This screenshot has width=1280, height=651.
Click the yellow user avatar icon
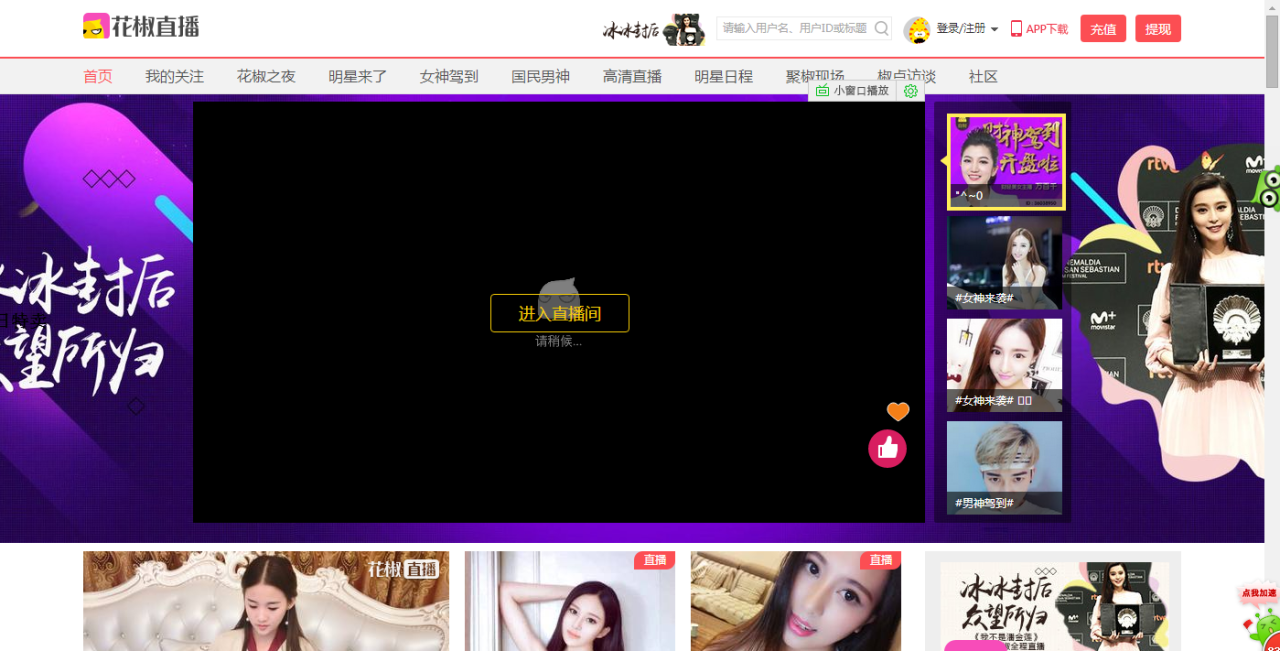[916, 30]
